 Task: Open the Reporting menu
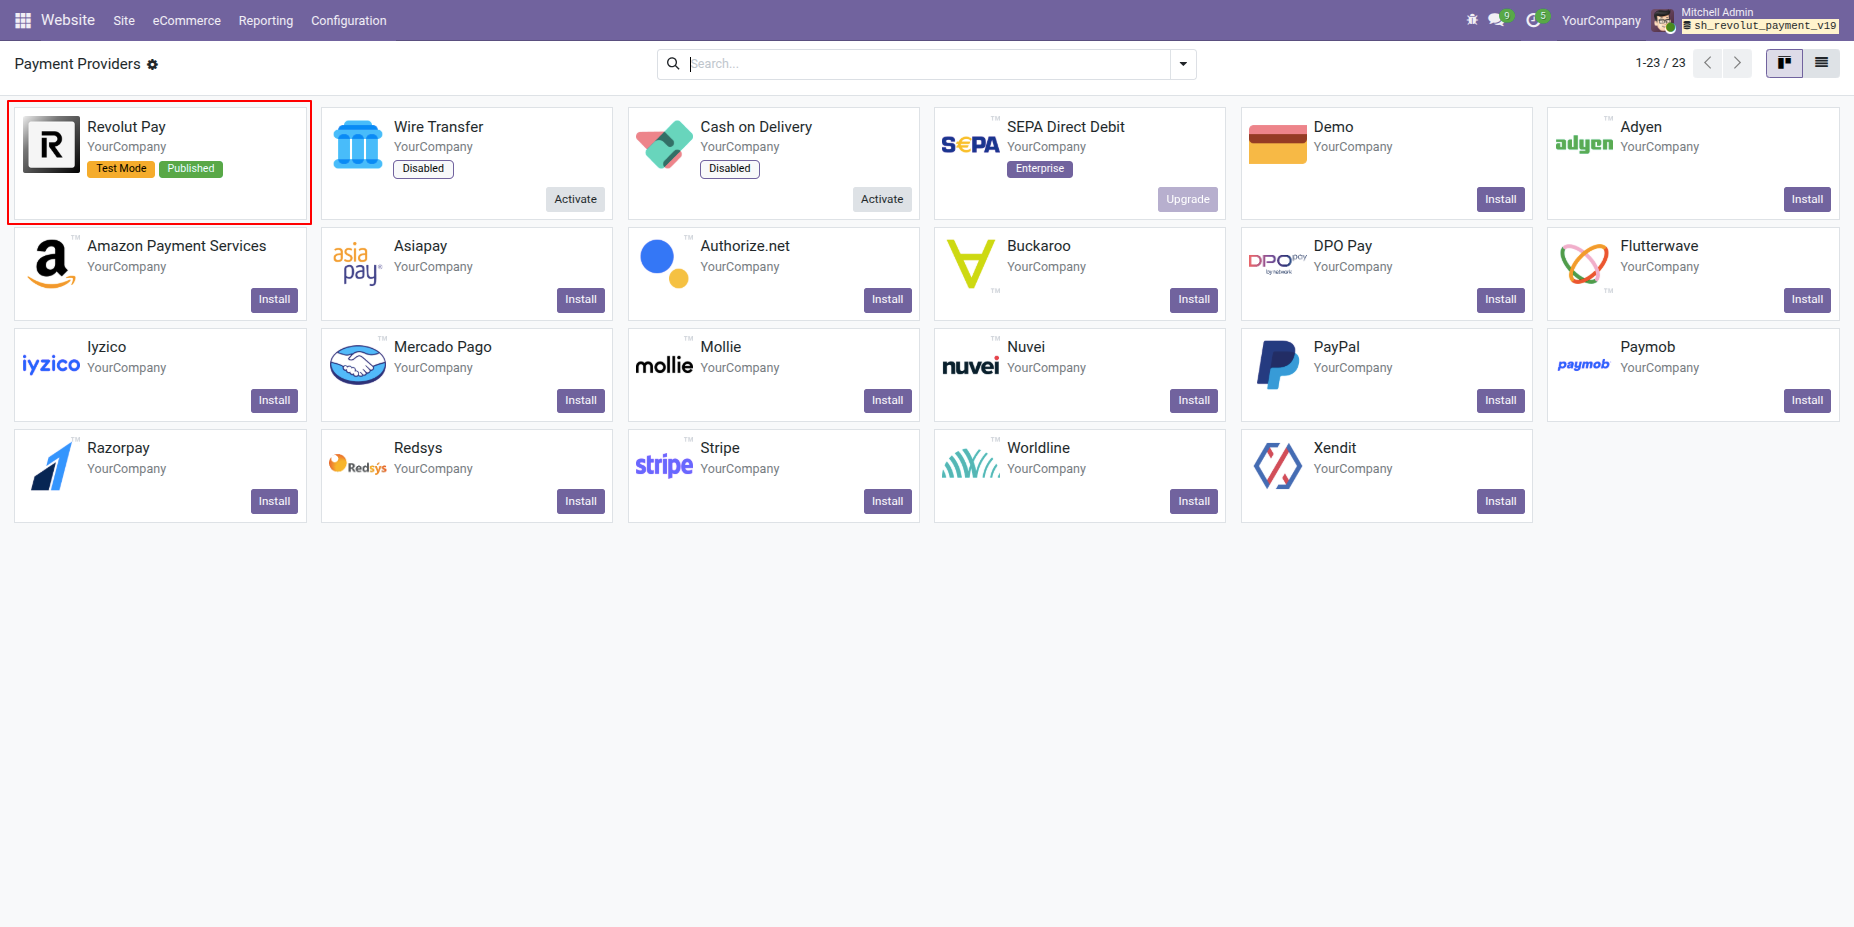point(266,20)
